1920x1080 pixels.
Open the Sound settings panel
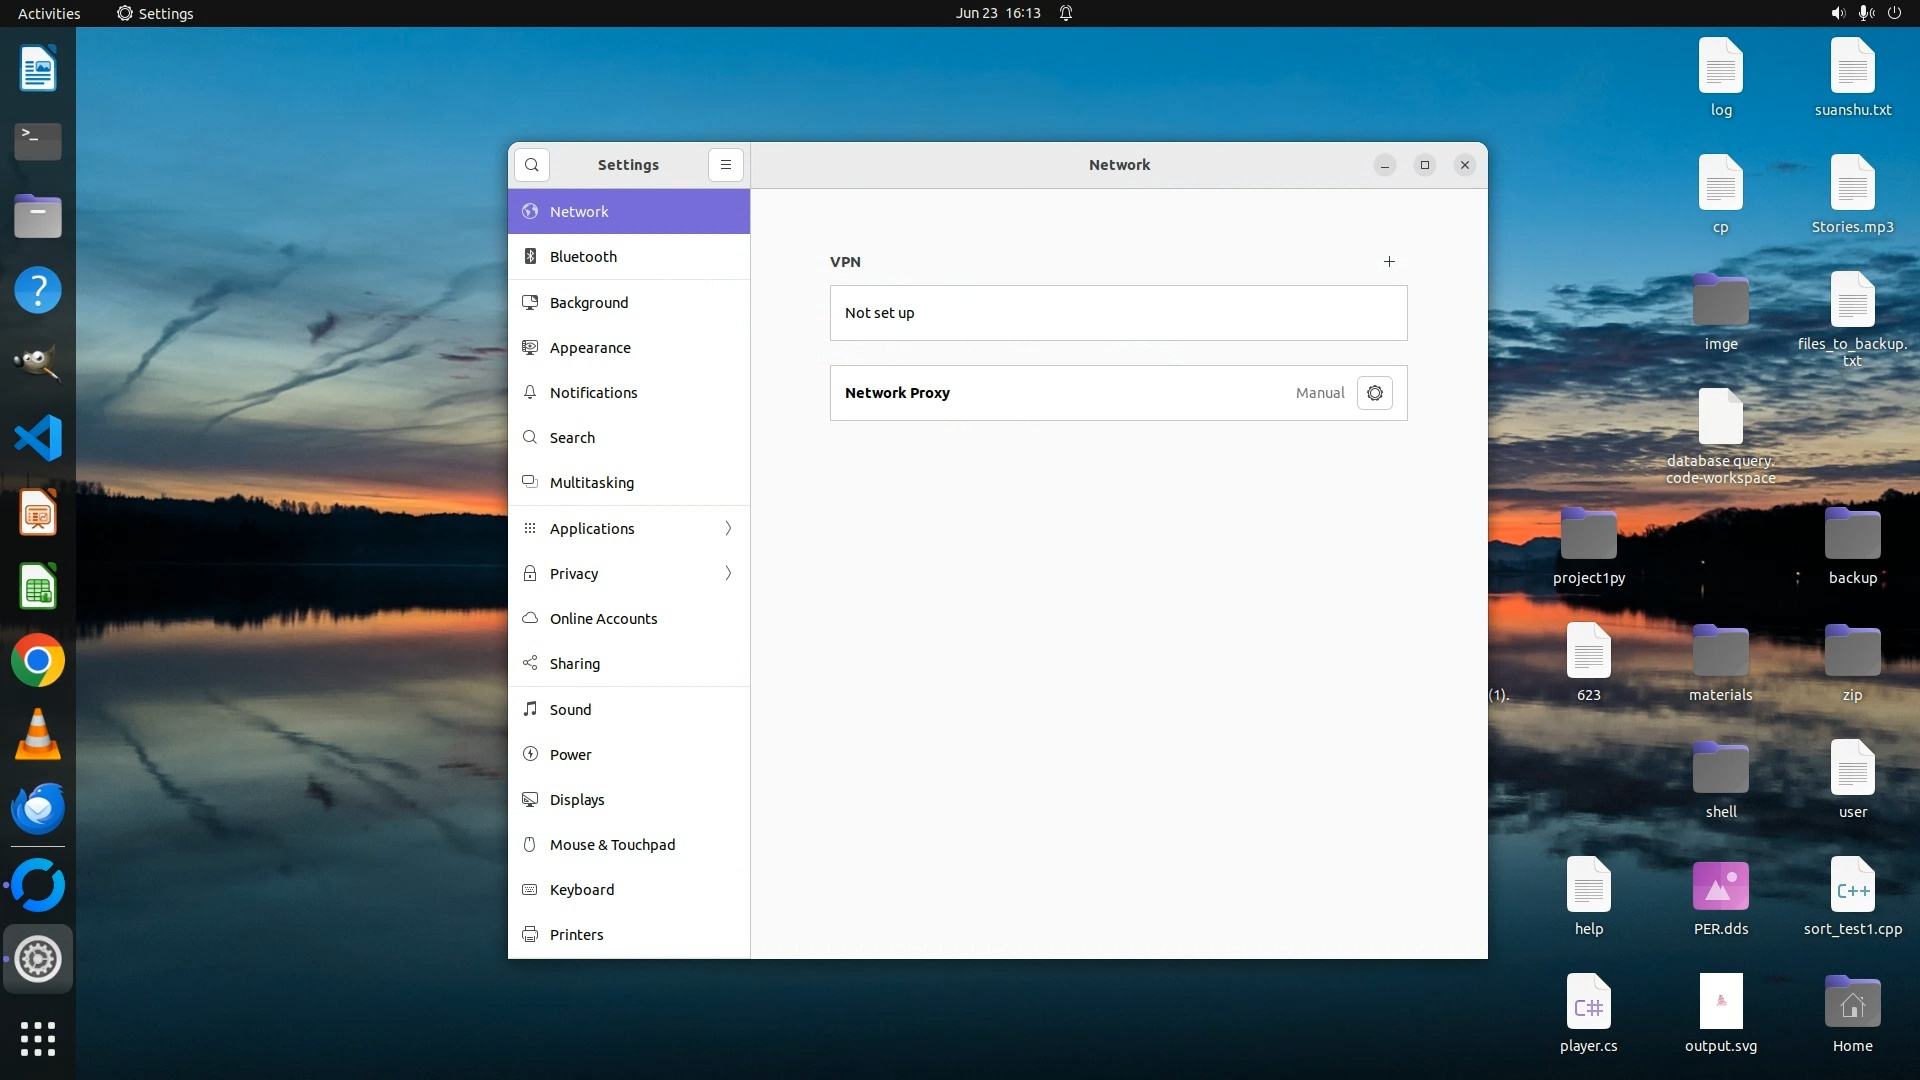point(570,710)
